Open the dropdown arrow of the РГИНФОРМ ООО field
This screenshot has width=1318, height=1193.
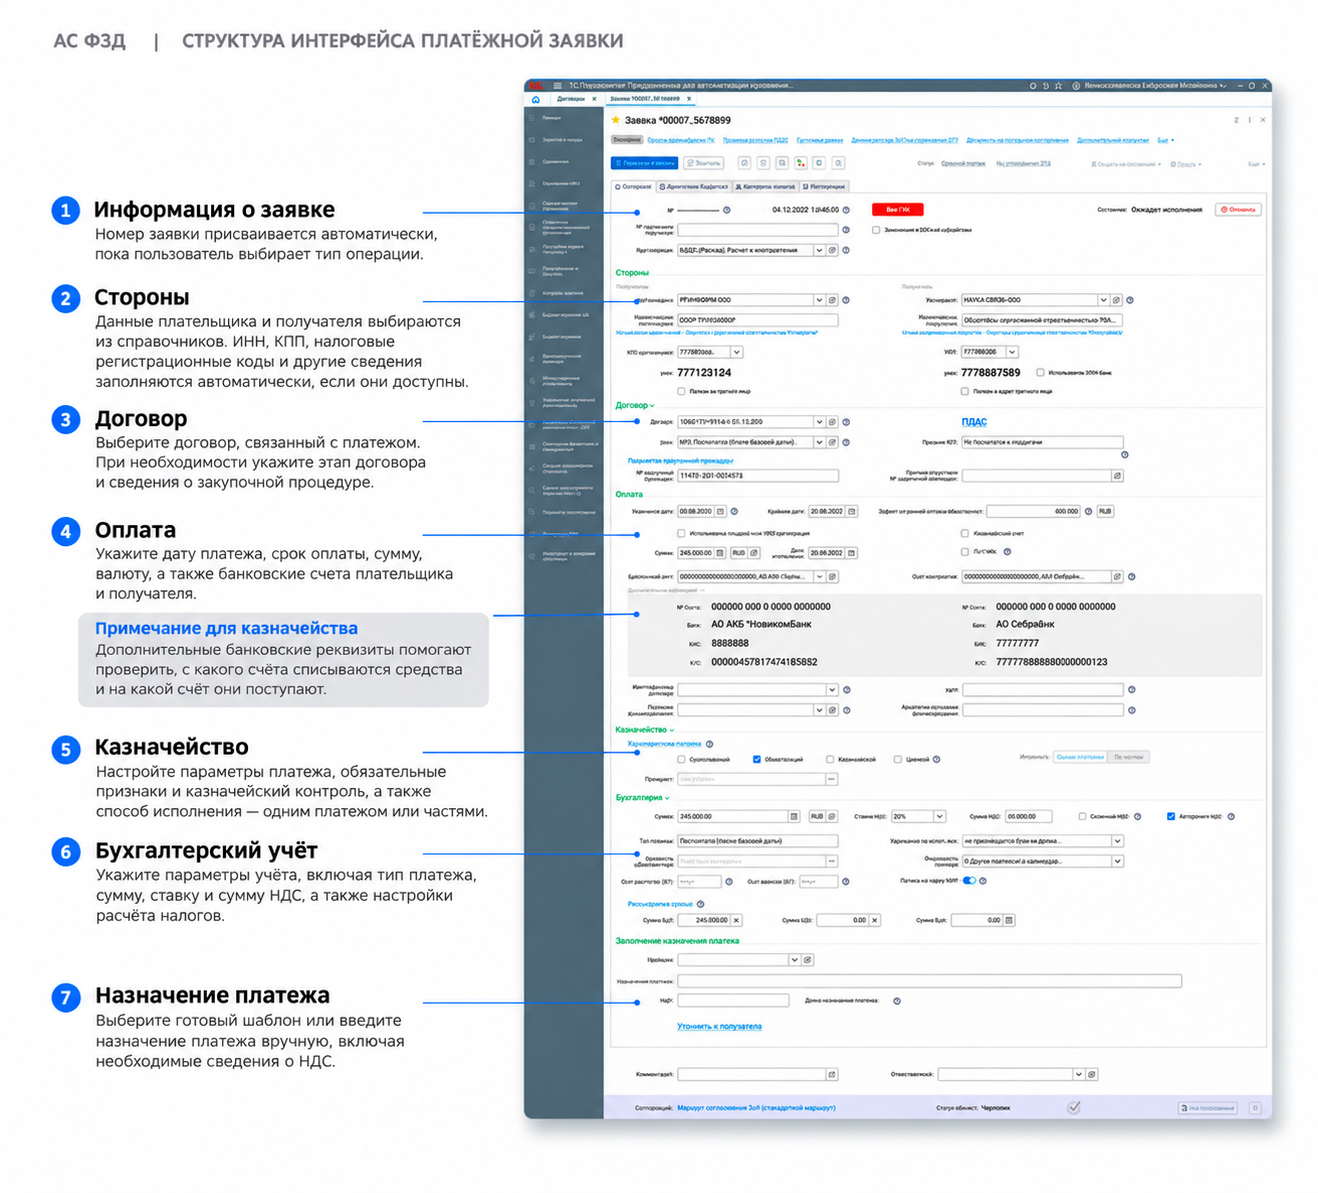pyautogui.click(x=819, y=300)
